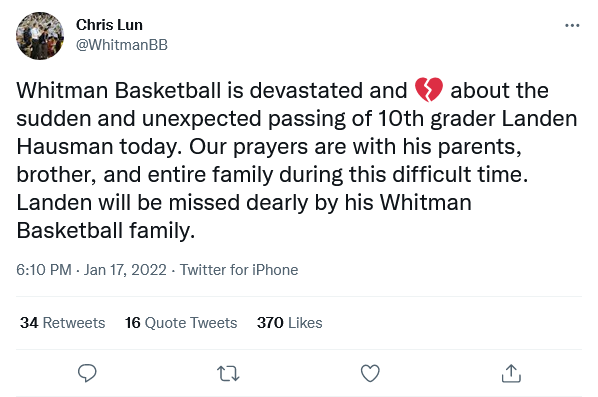Viewport: 598px width, 397px height.
Task: Open Chris Lun display name link
Action: click(x=109, y=25)
